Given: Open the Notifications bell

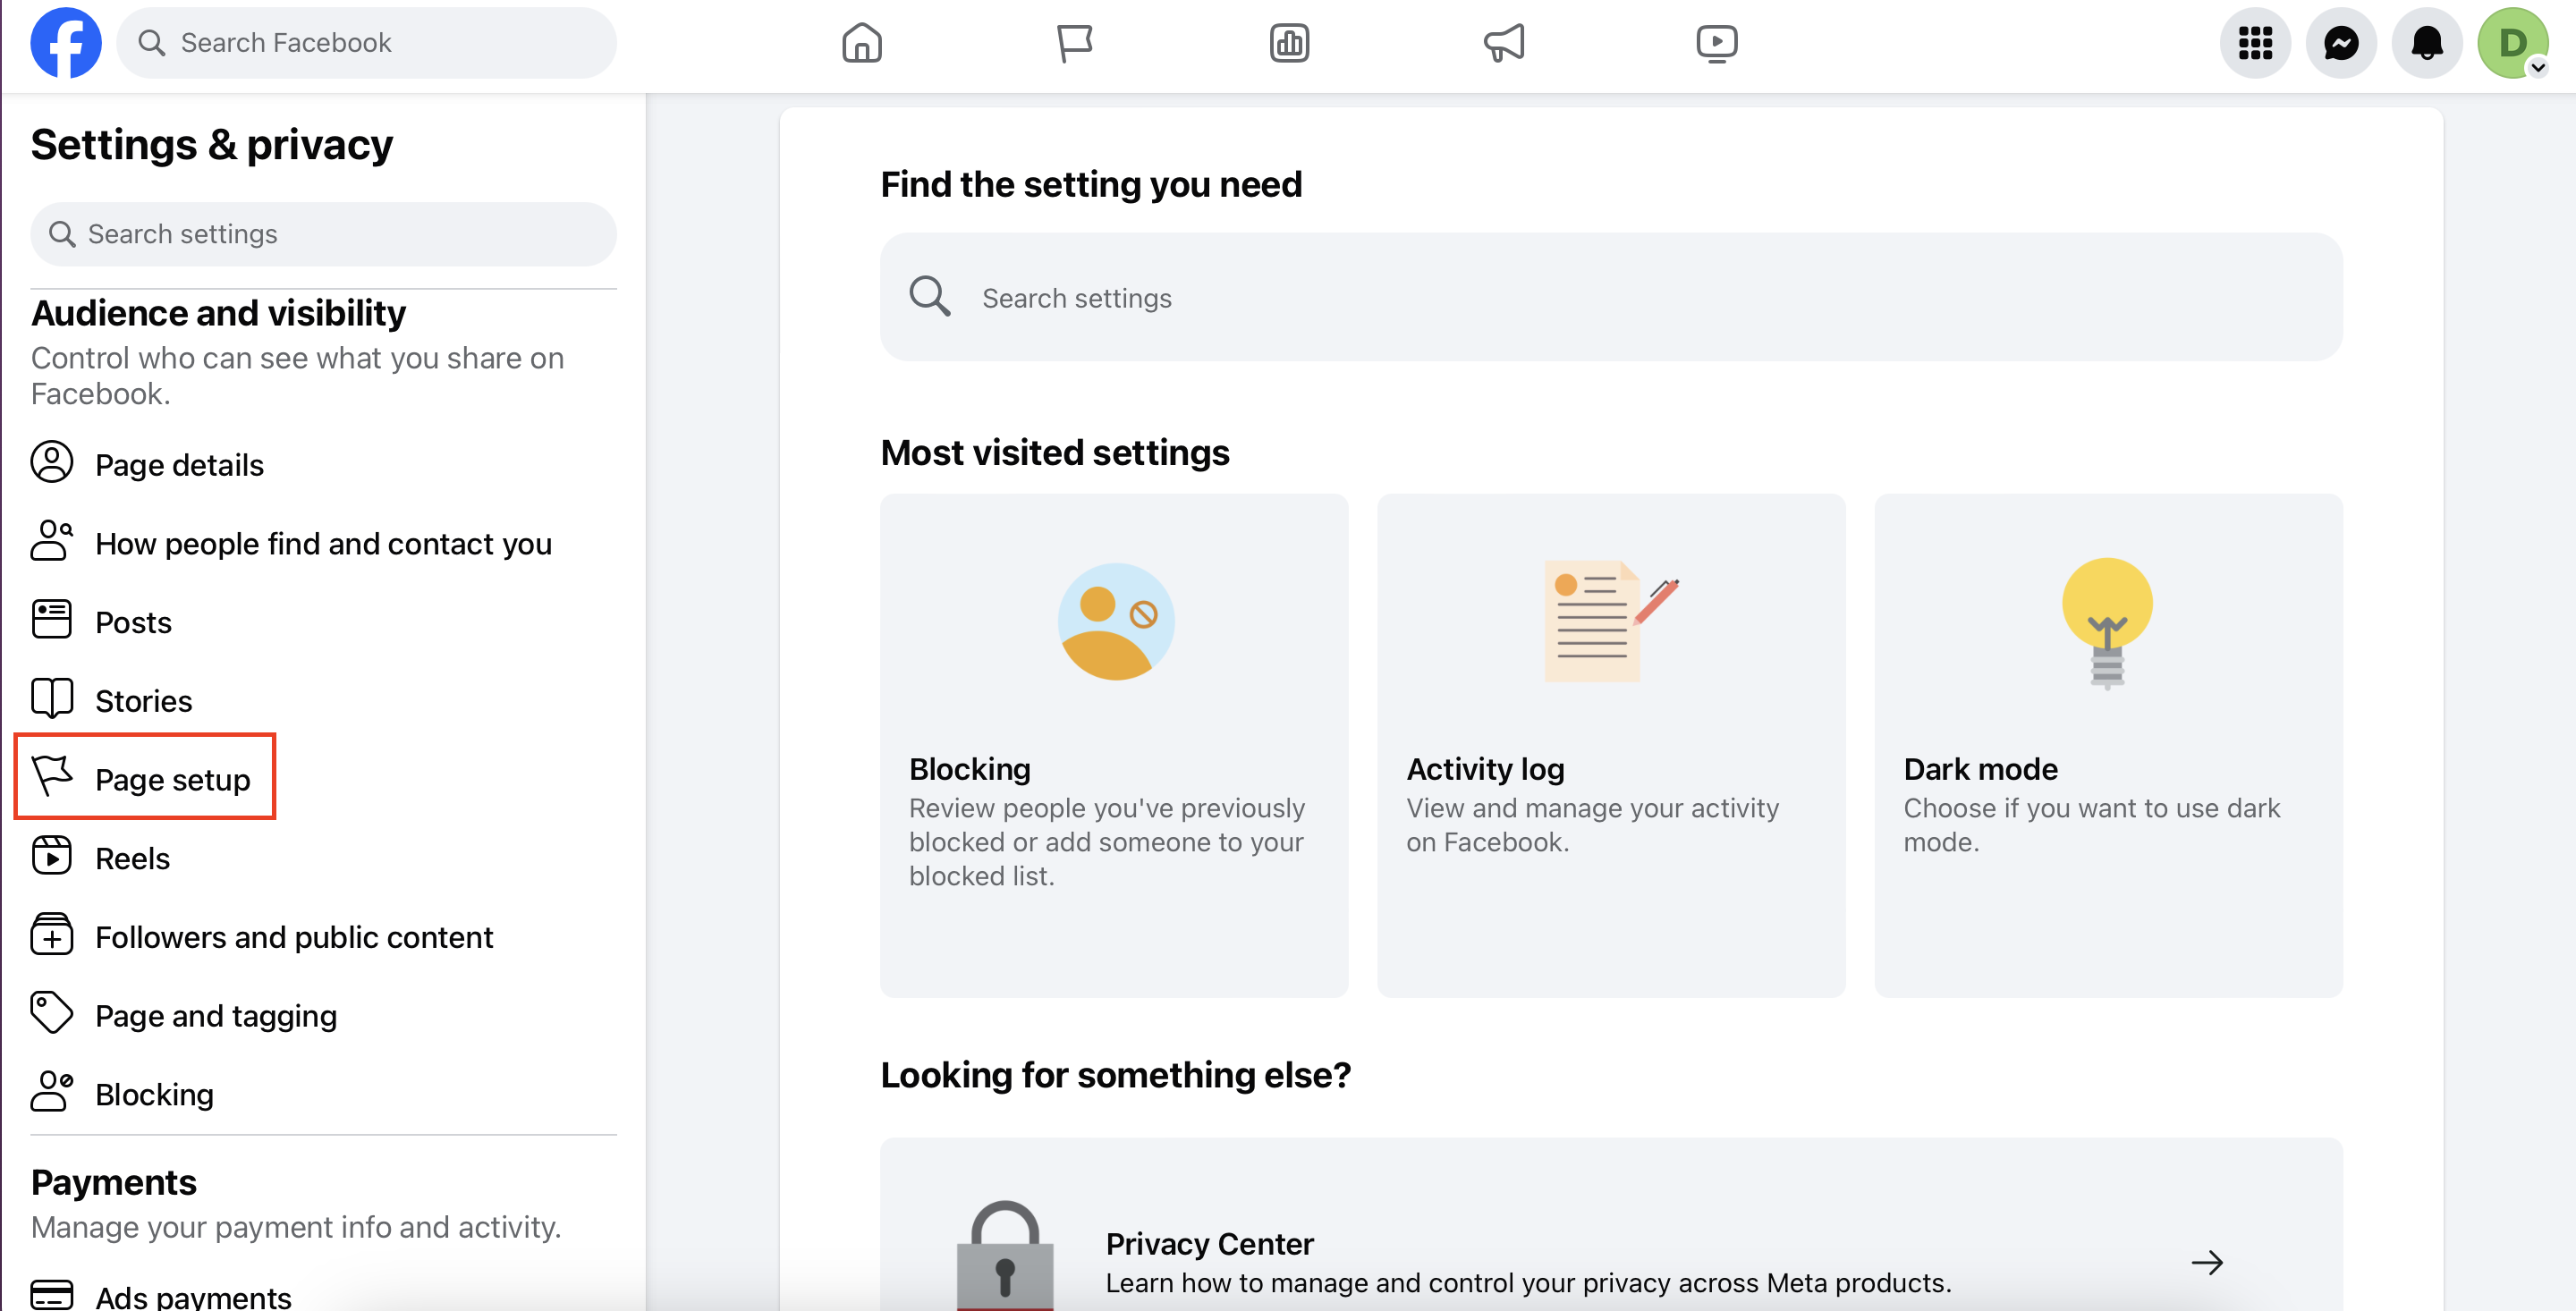Looking at the screenshot, I should [x=2427, y=43].
